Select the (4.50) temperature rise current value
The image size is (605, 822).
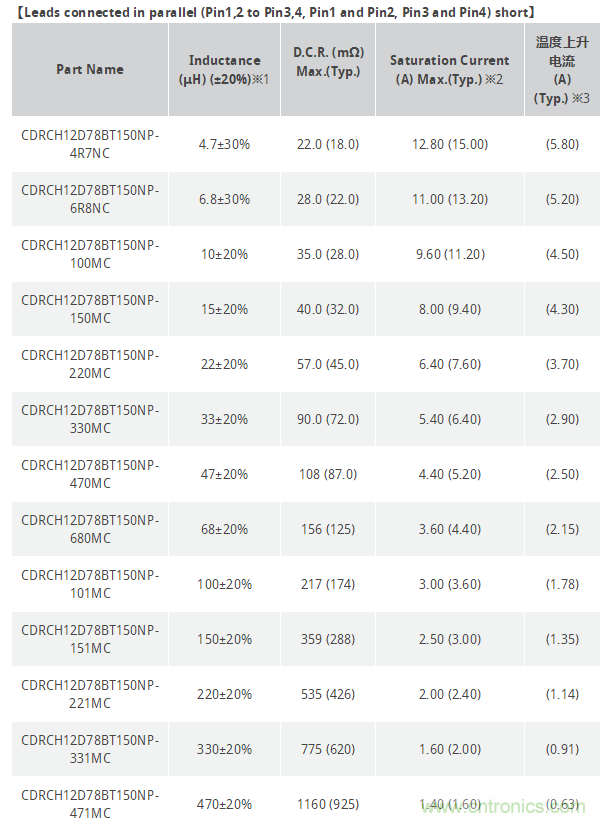pyautogui.click(x=562, y=254)
